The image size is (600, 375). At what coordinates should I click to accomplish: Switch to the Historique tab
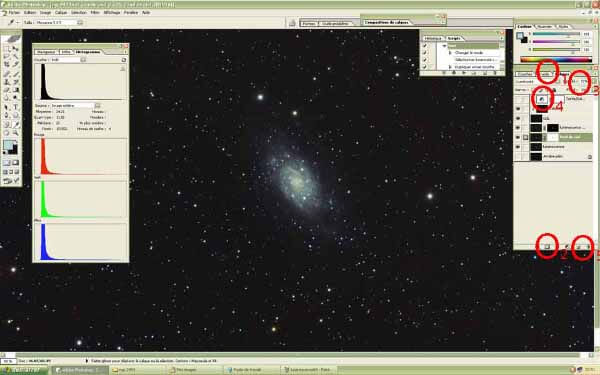pyautogui.click(x=433, y=39)
